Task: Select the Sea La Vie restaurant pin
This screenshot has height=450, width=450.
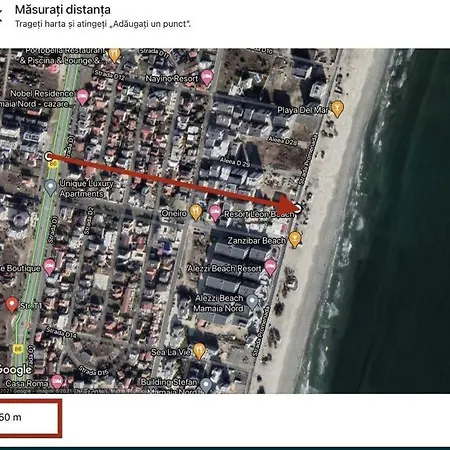Action: coord(199,351)
